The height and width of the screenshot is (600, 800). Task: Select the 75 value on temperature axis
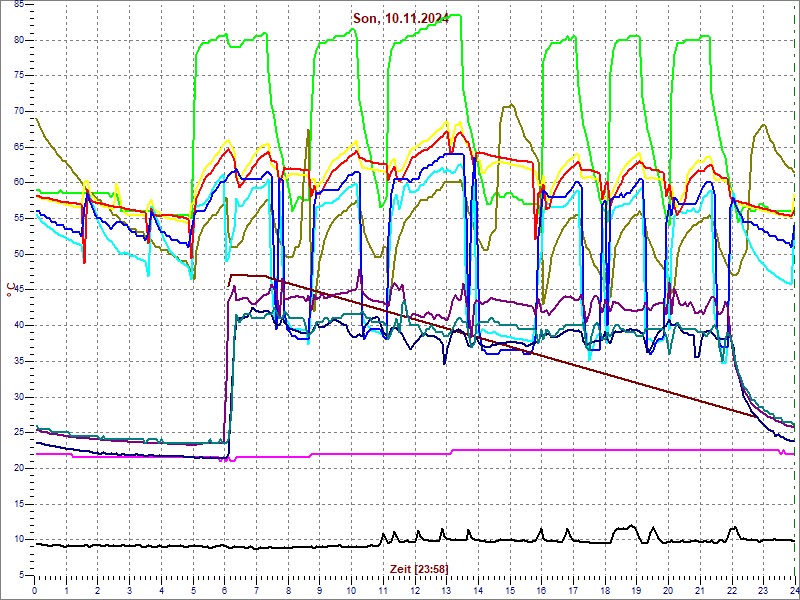point(17,76)
